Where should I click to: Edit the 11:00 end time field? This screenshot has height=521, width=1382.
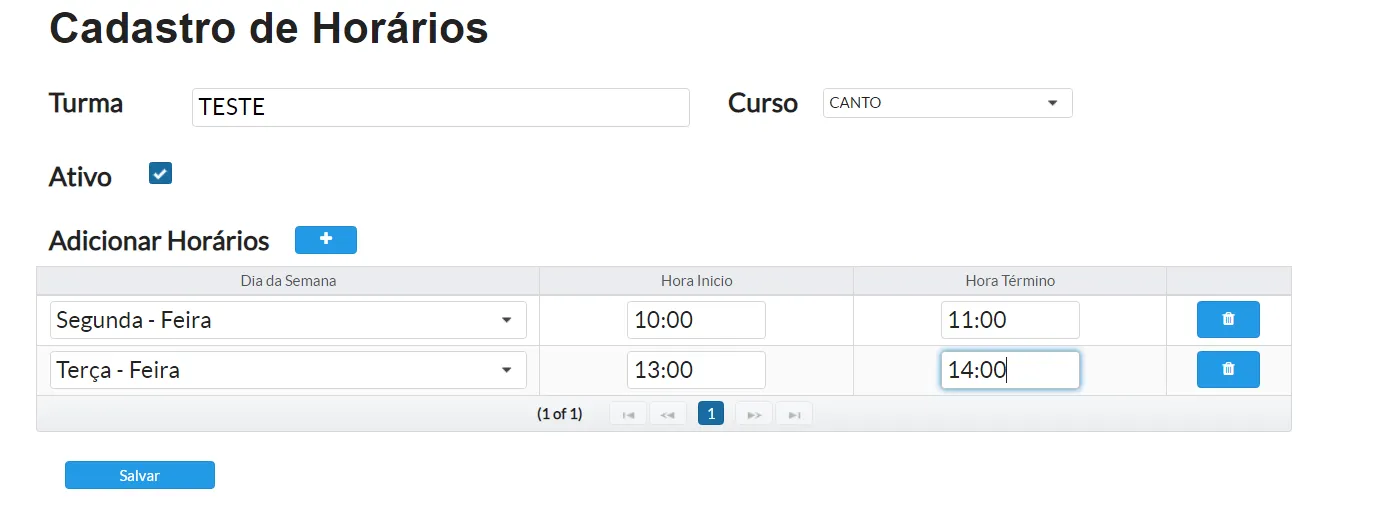click(1009, 320)
